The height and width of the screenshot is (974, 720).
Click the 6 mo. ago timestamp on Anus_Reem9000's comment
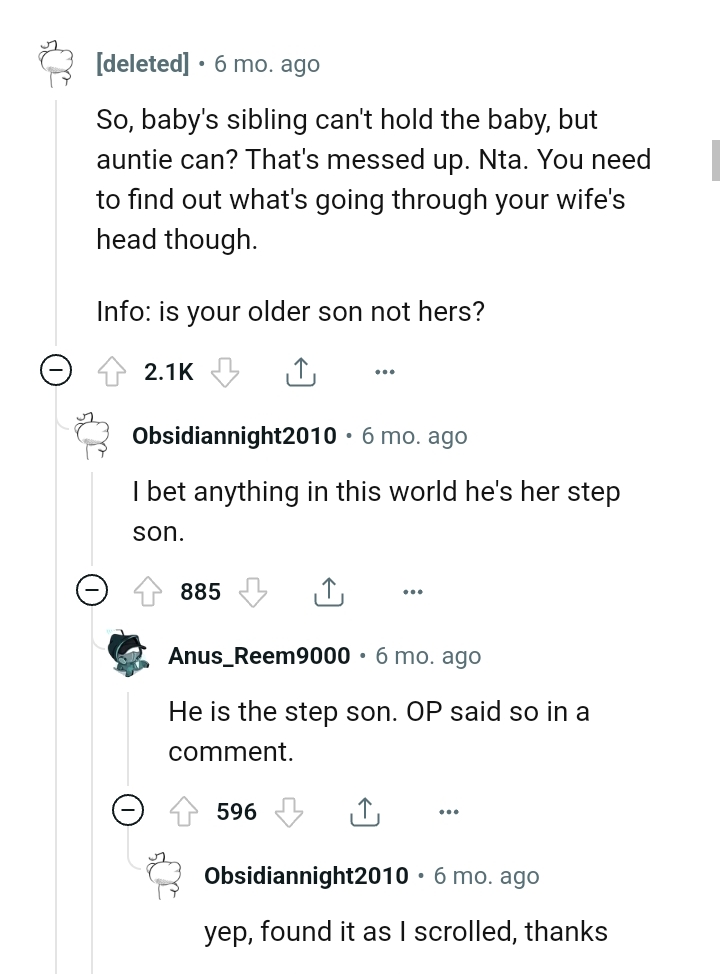(x=427, y=655)
